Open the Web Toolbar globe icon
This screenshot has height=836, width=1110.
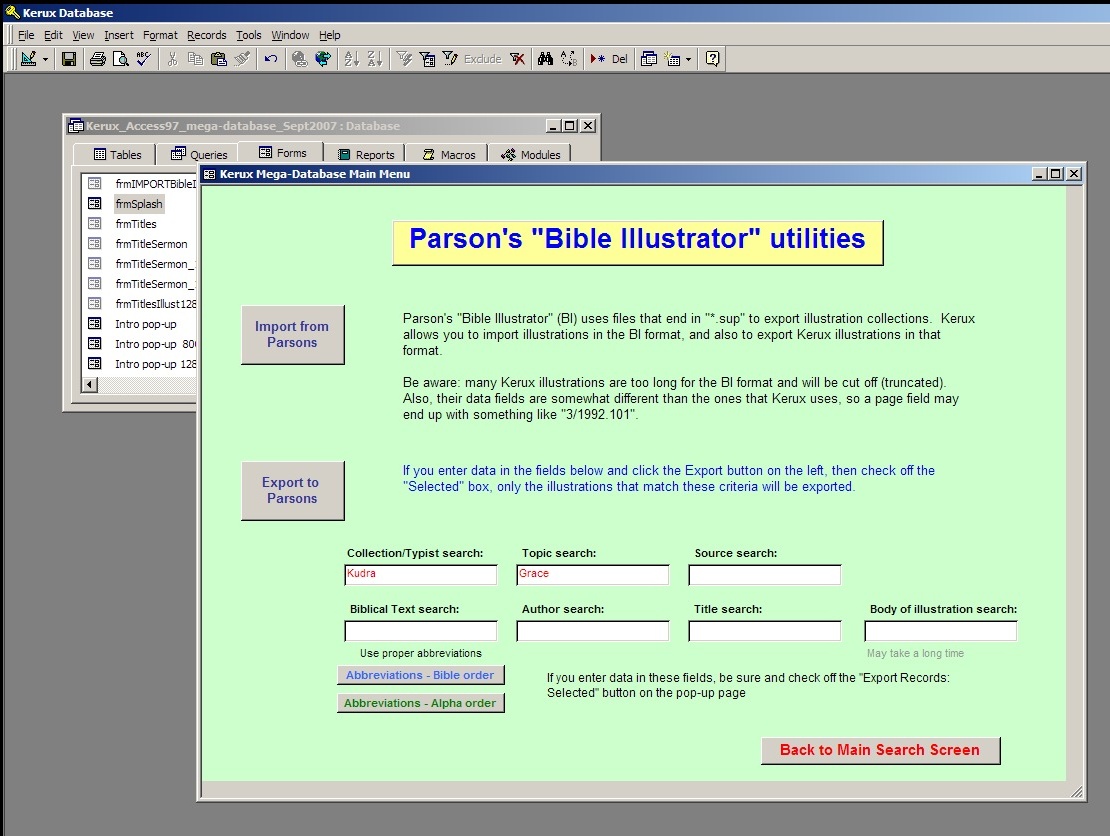323,59
